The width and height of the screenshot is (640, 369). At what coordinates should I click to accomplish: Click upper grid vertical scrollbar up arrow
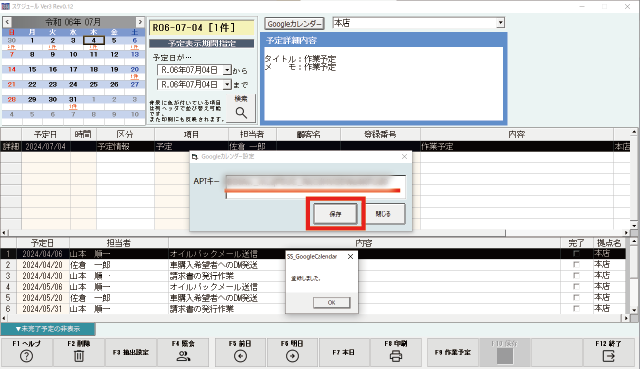(x=633, y=132)
